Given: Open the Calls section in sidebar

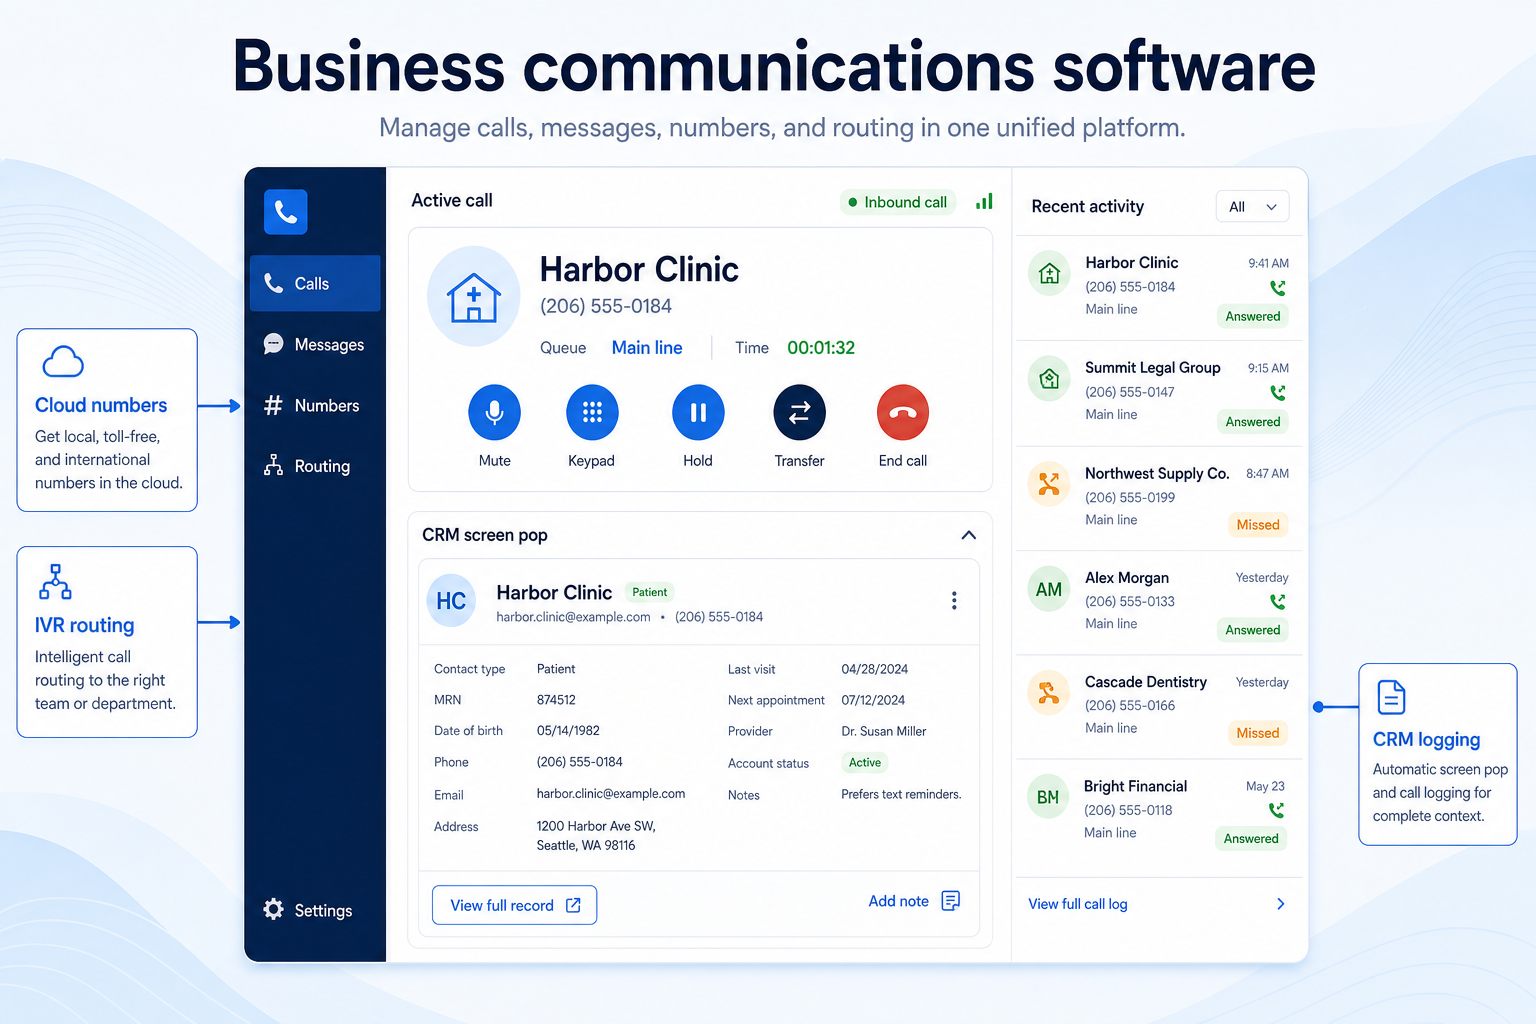Looking at the screenshot, I should 315,283.
